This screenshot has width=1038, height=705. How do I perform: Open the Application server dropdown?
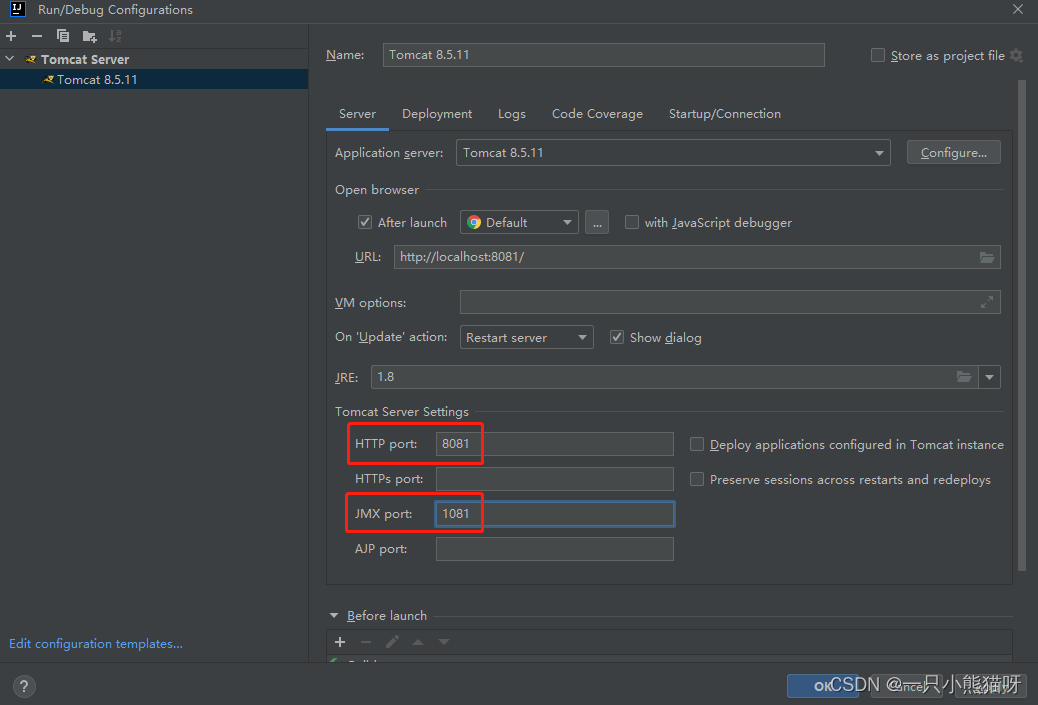[673, 153]
